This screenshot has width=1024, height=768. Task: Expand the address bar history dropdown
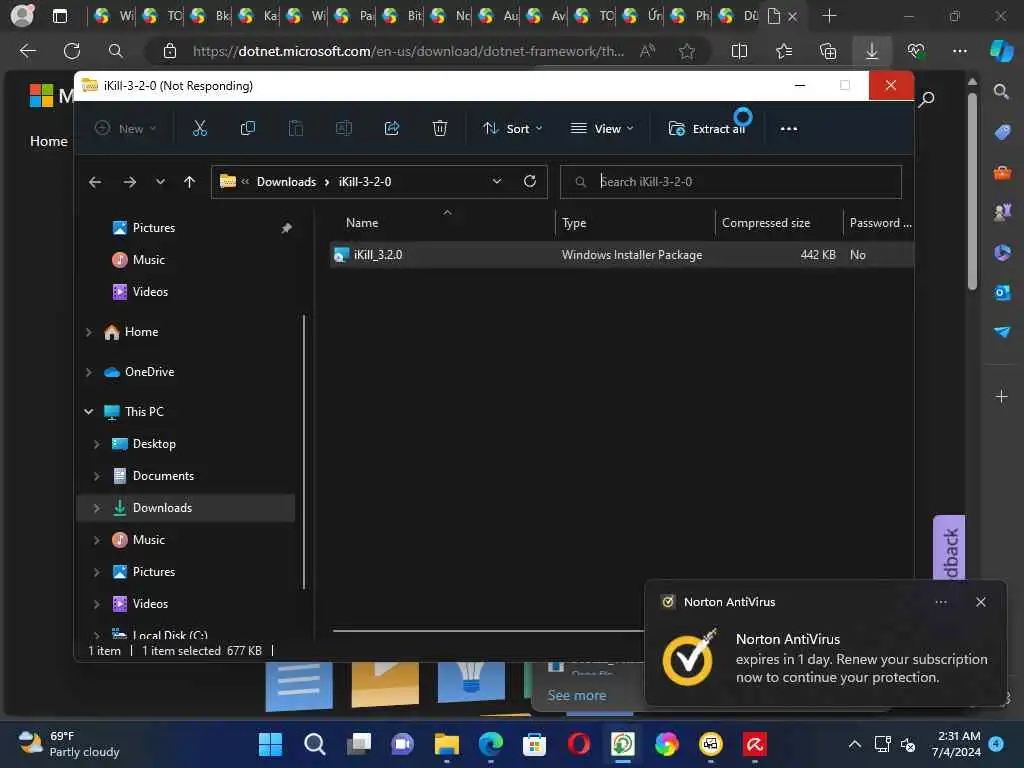pyautogui.click(x=496, y=182)
